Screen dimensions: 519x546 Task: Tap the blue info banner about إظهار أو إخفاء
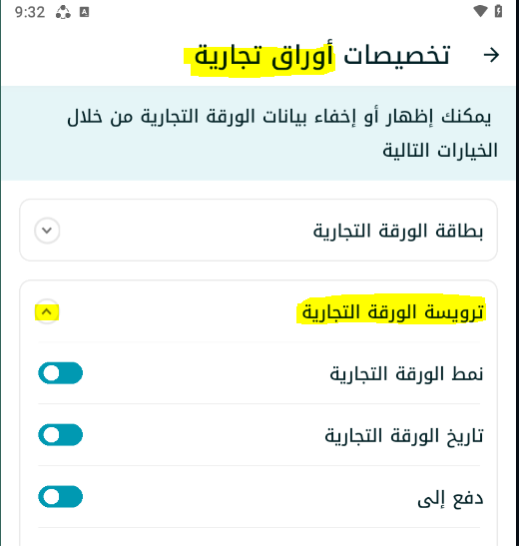click(x=258, y=133)
